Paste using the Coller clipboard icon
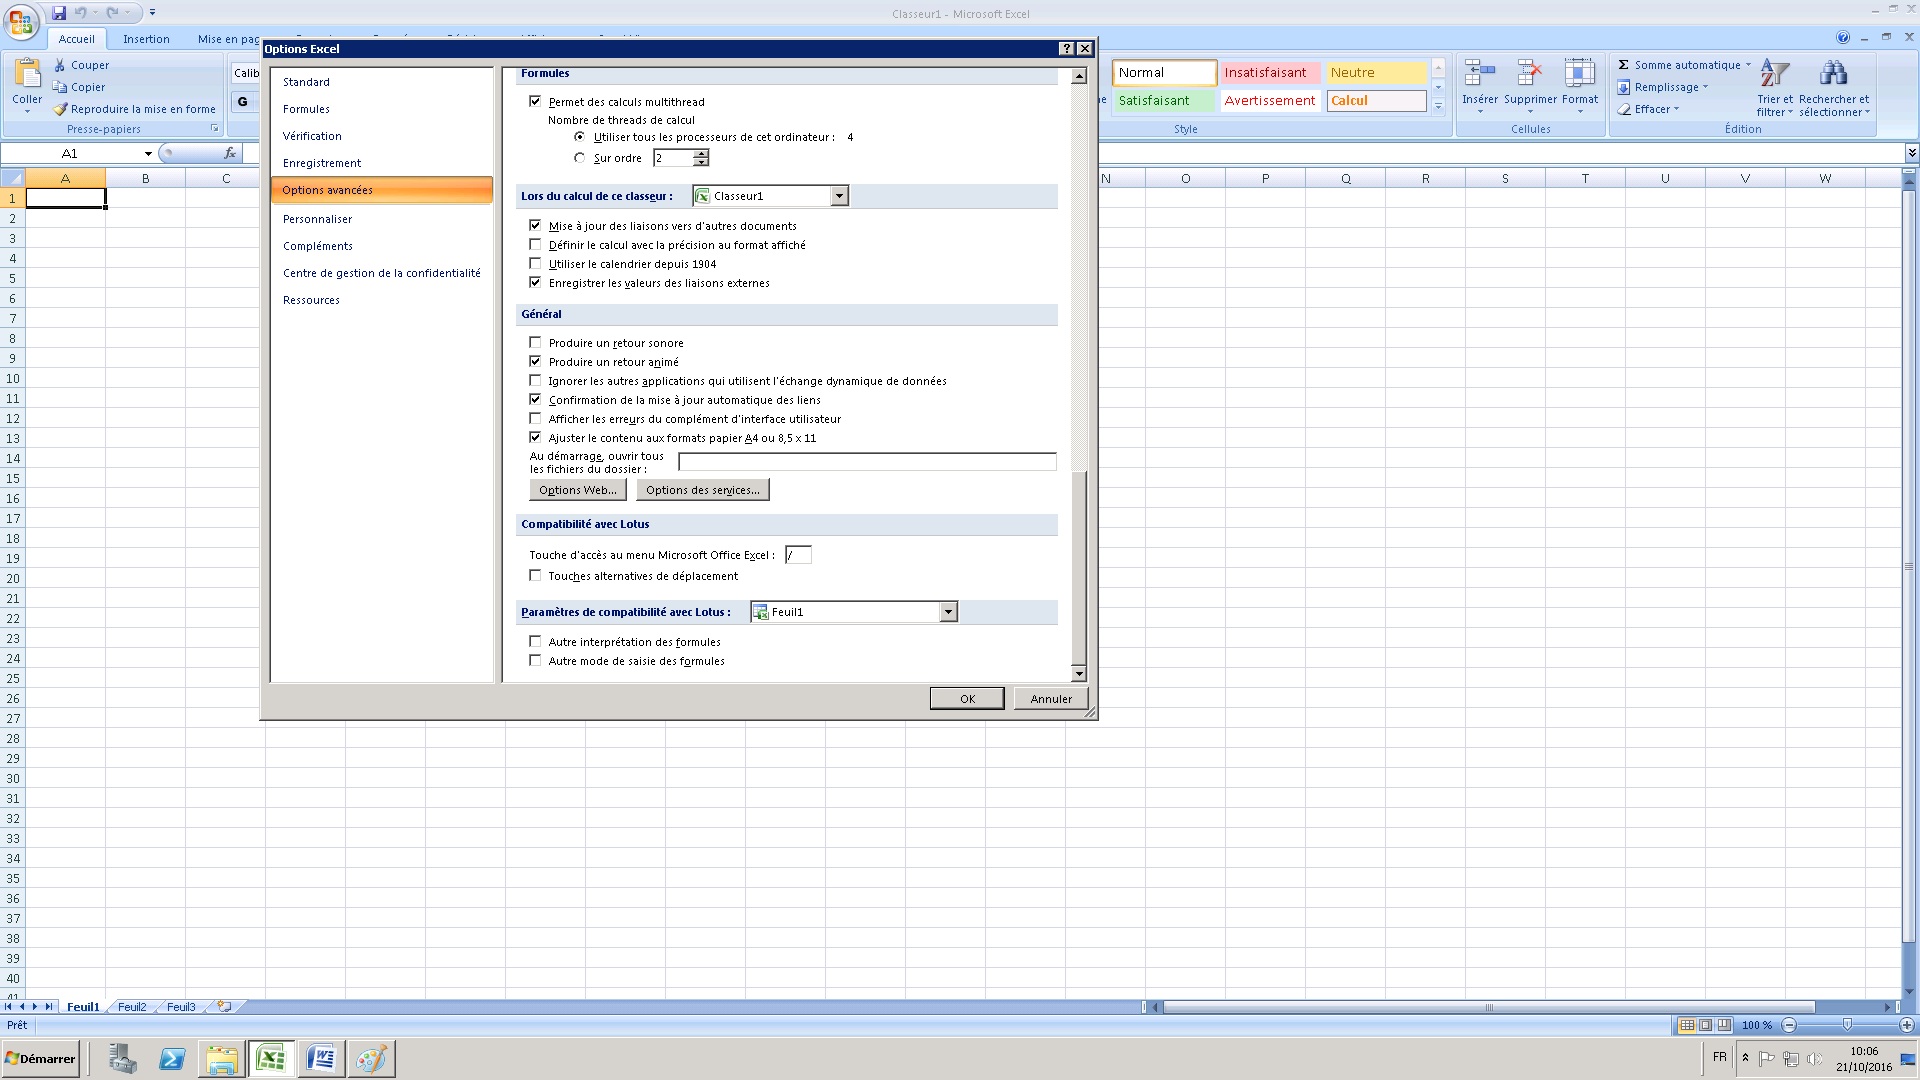1920x1080 pixels. pos(27,74)
